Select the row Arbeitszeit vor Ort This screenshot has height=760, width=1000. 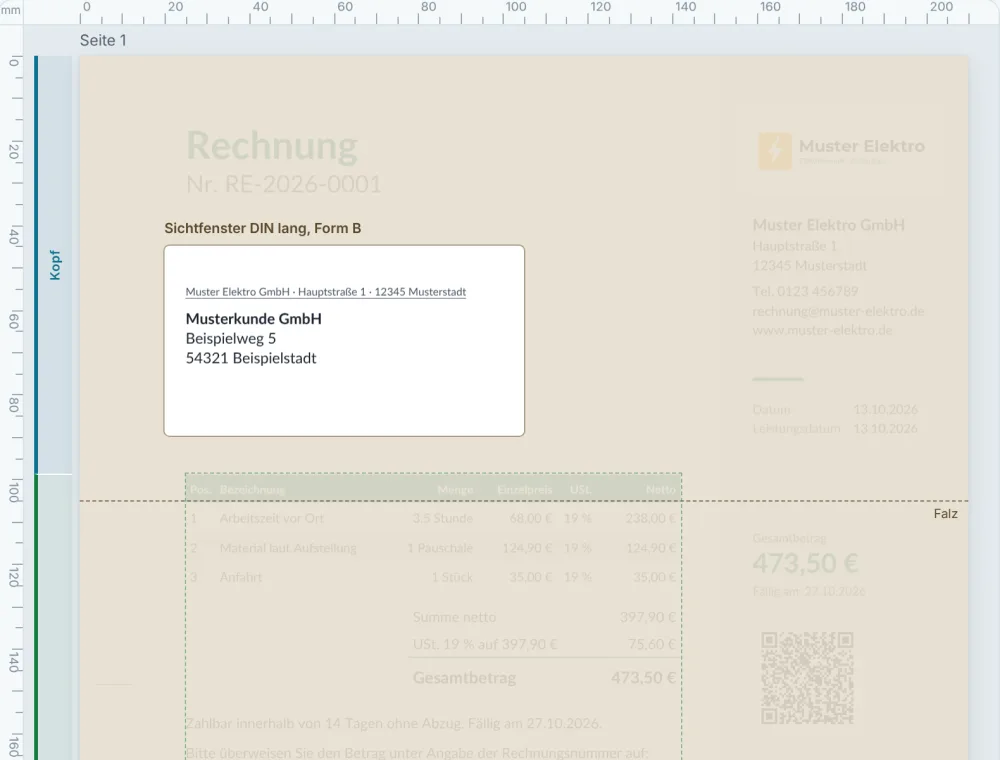[x=434, y=518]
